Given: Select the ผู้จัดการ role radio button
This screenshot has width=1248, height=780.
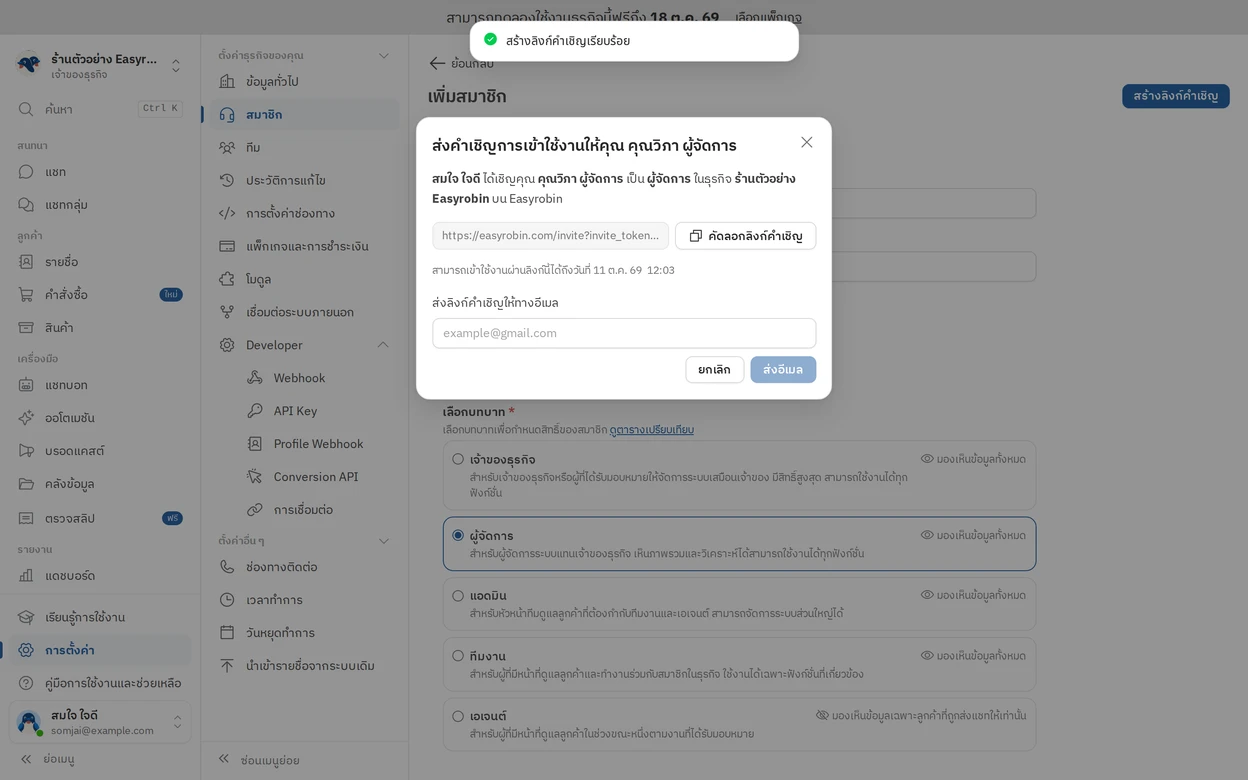Looking at the screenshot, I should (458, 536).
